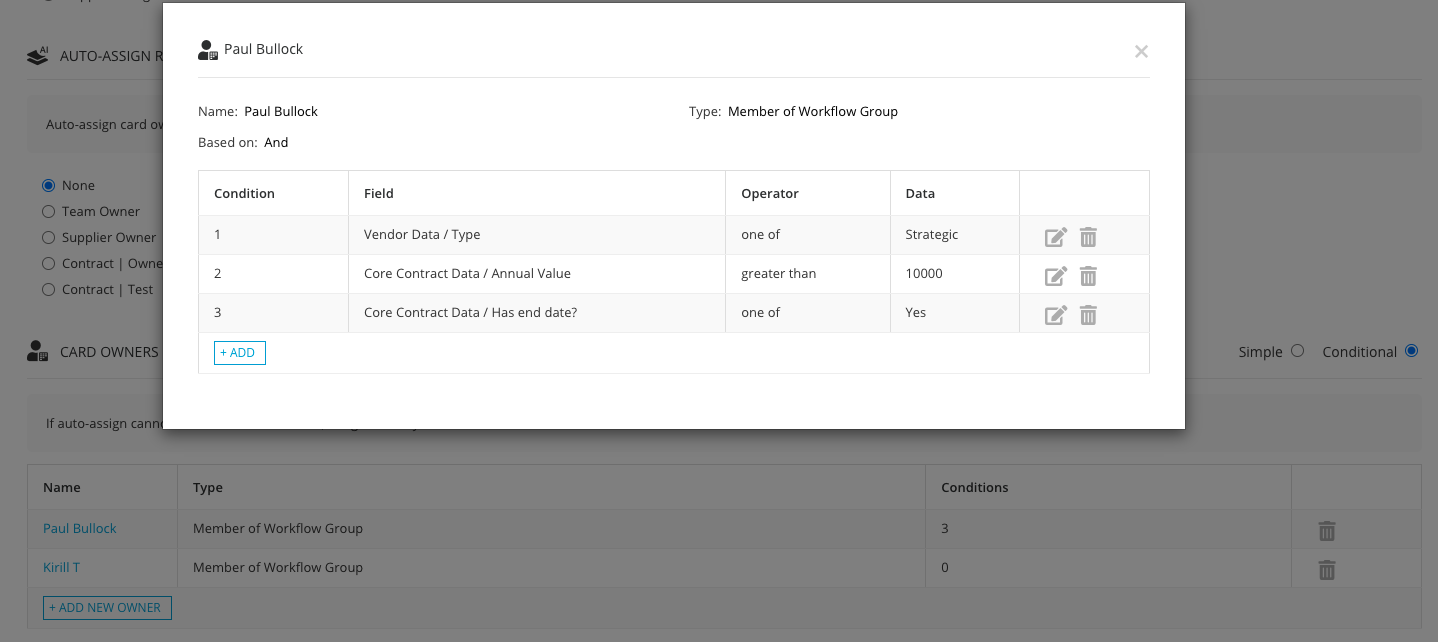Screen dimensions: 1438x642
Task: Close the Paul Bullock dialog
Action: [1141, 52]
